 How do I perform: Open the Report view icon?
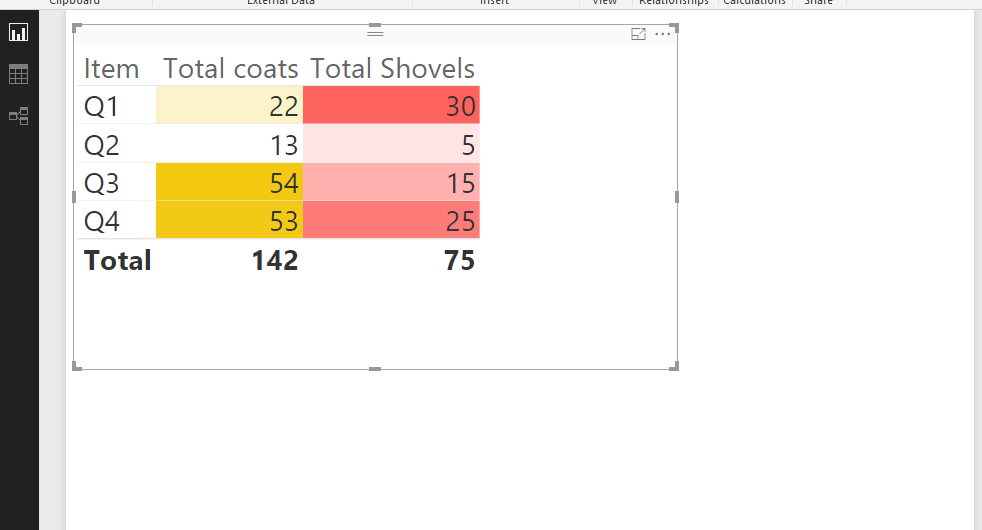pyautogui.click(x=18, y=32)
